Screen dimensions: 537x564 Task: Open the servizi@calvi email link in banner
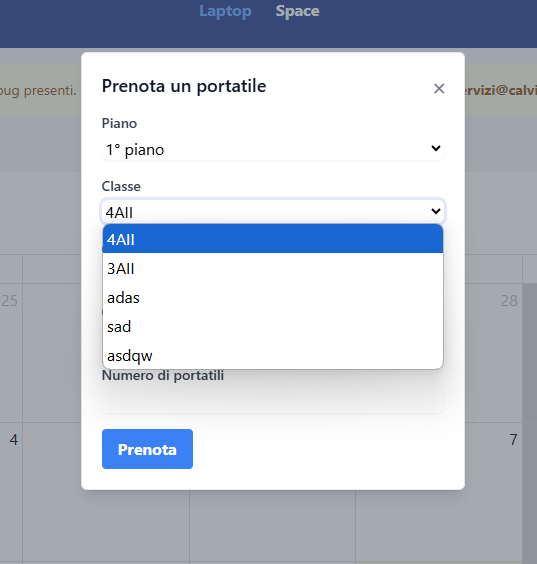tap(501, 90)
